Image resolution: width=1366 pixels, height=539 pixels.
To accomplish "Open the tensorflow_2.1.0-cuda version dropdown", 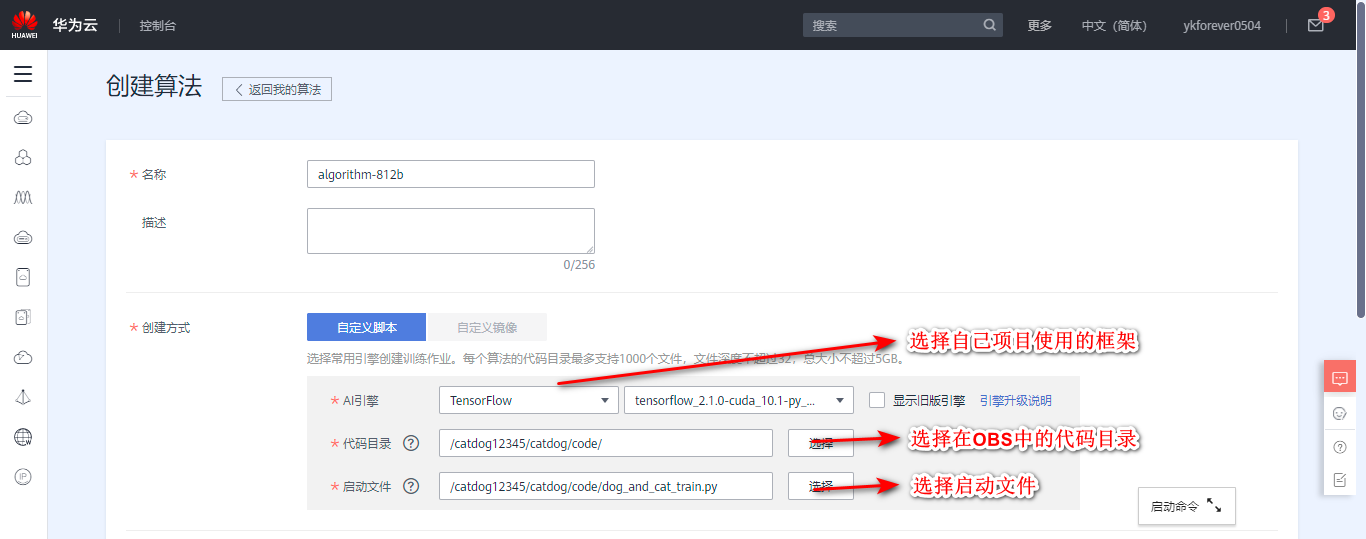I will (x=738, y=400).
